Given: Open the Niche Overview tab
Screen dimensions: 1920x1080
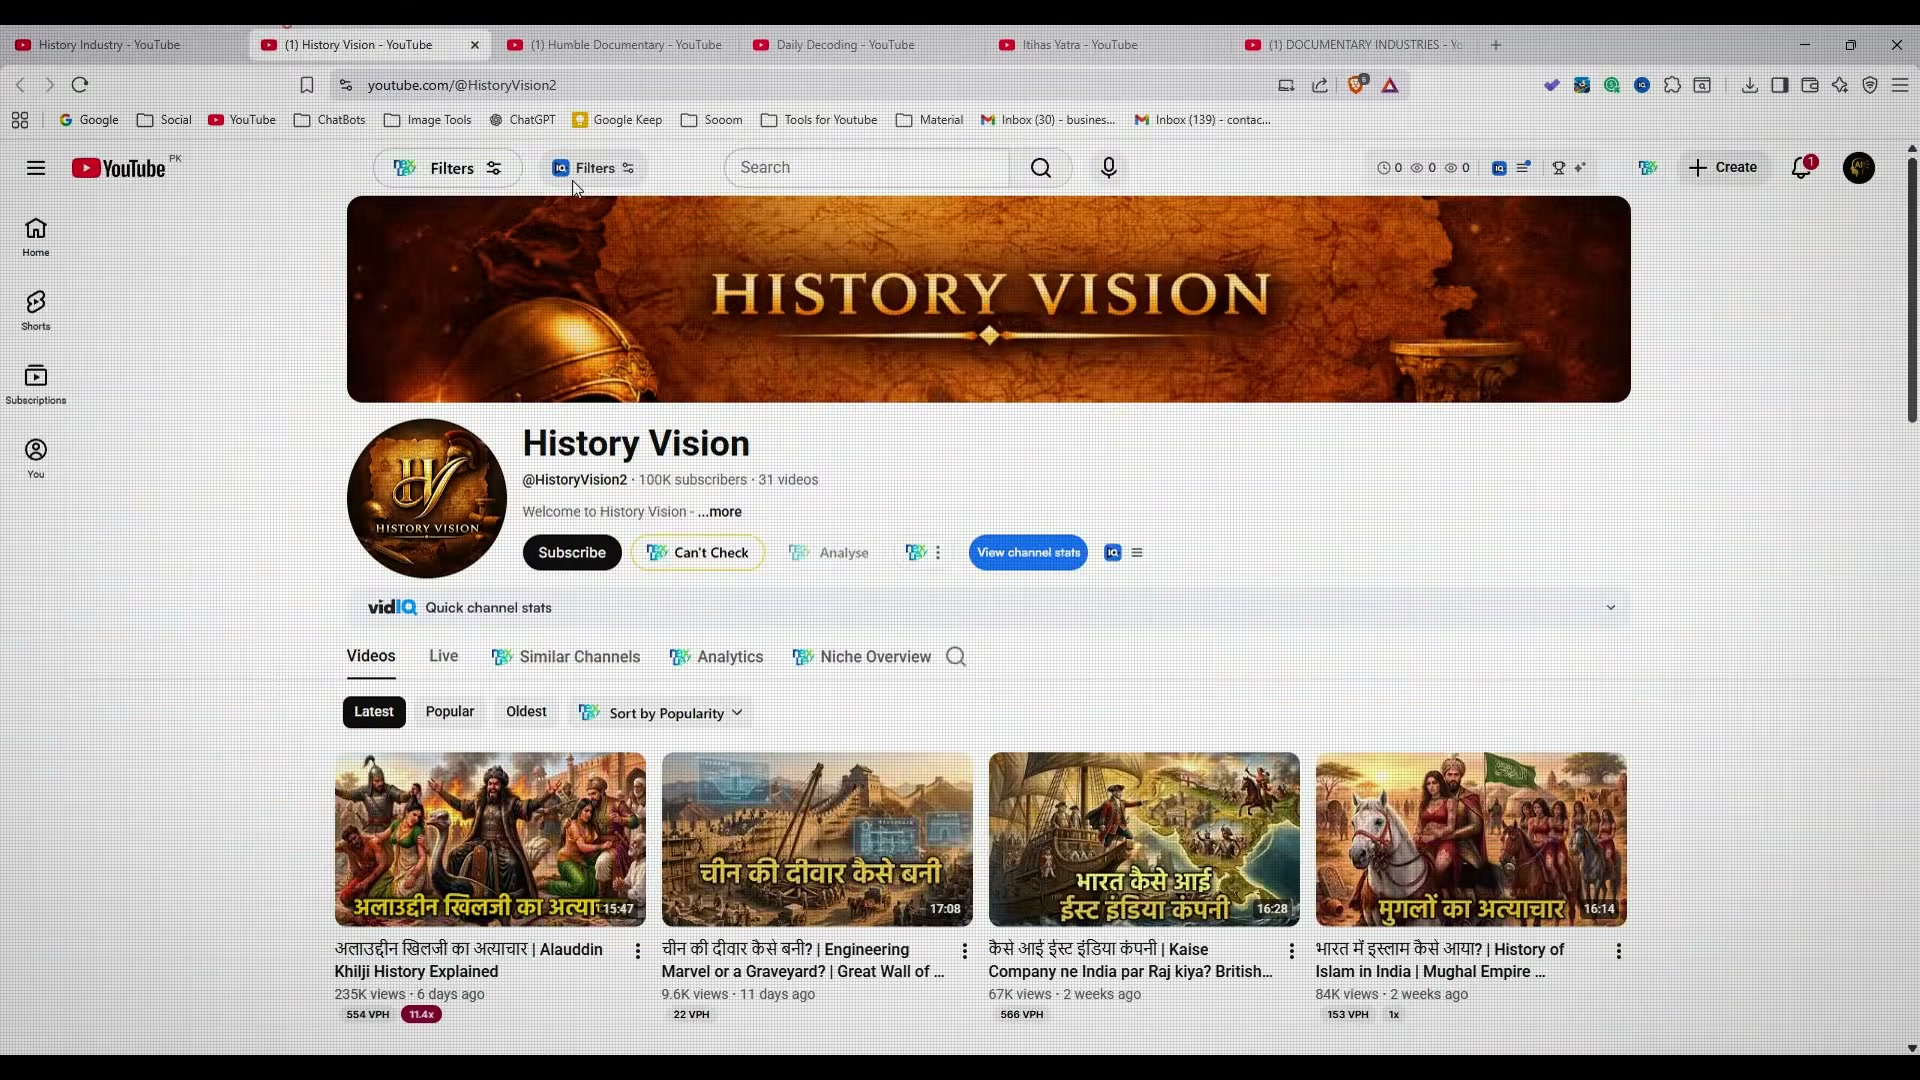Looking at the screenshot, I should click(861, 657).
